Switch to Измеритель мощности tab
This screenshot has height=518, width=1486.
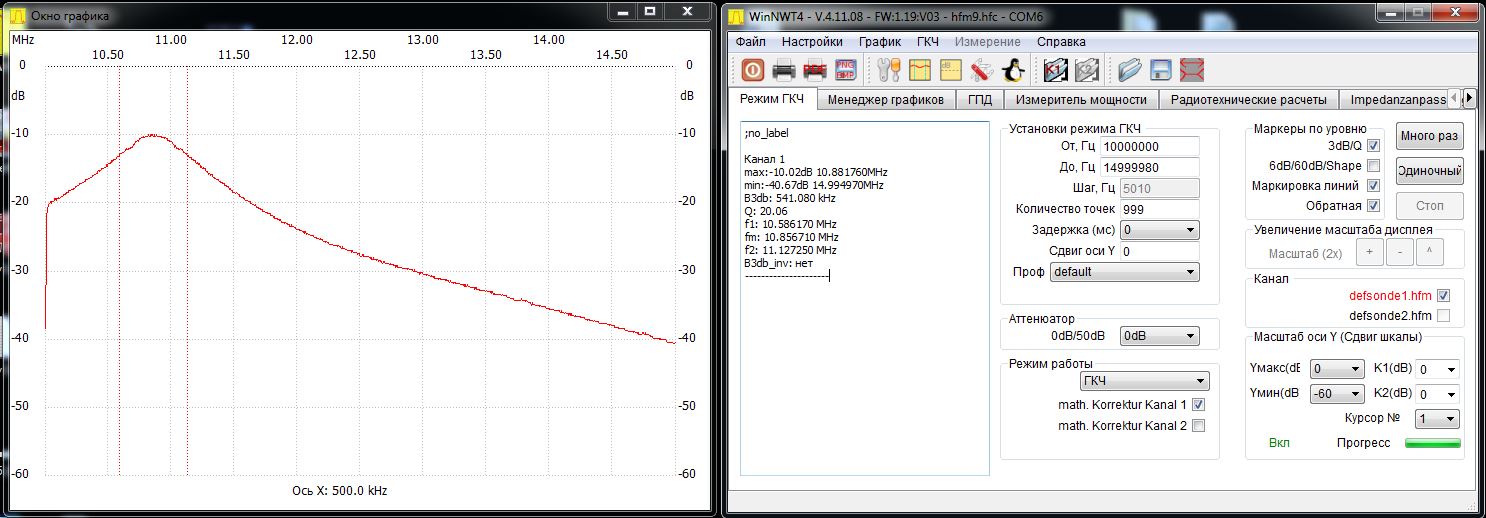[x=1081, y=100]
